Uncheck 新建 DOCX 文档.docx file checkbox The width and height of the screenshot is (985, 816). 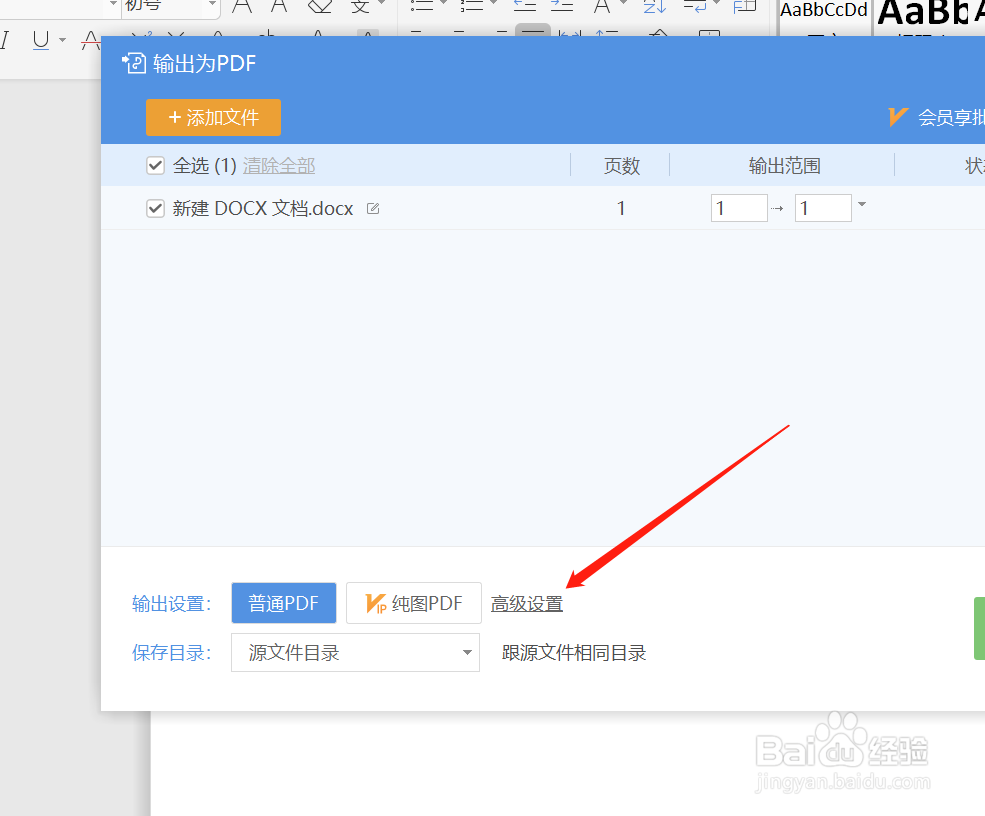155,208
